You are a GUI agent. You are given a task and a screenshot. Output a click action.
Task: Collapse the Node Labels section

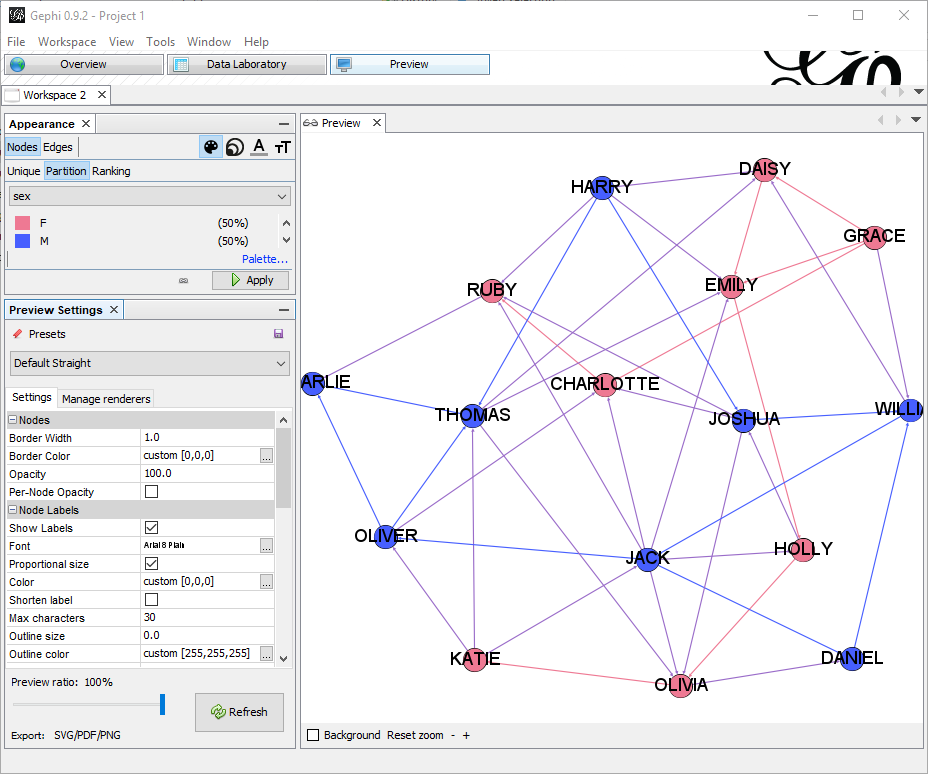coord(12,510)
